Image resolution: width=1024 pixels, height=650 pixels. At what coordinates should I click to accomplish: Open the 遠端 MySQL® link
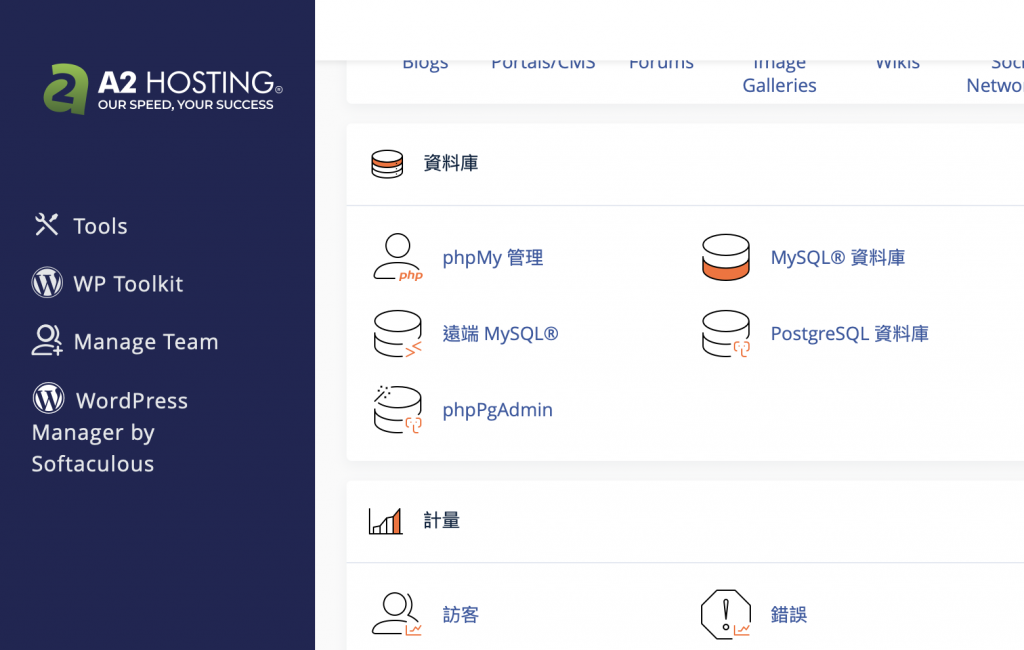point(500,334)
